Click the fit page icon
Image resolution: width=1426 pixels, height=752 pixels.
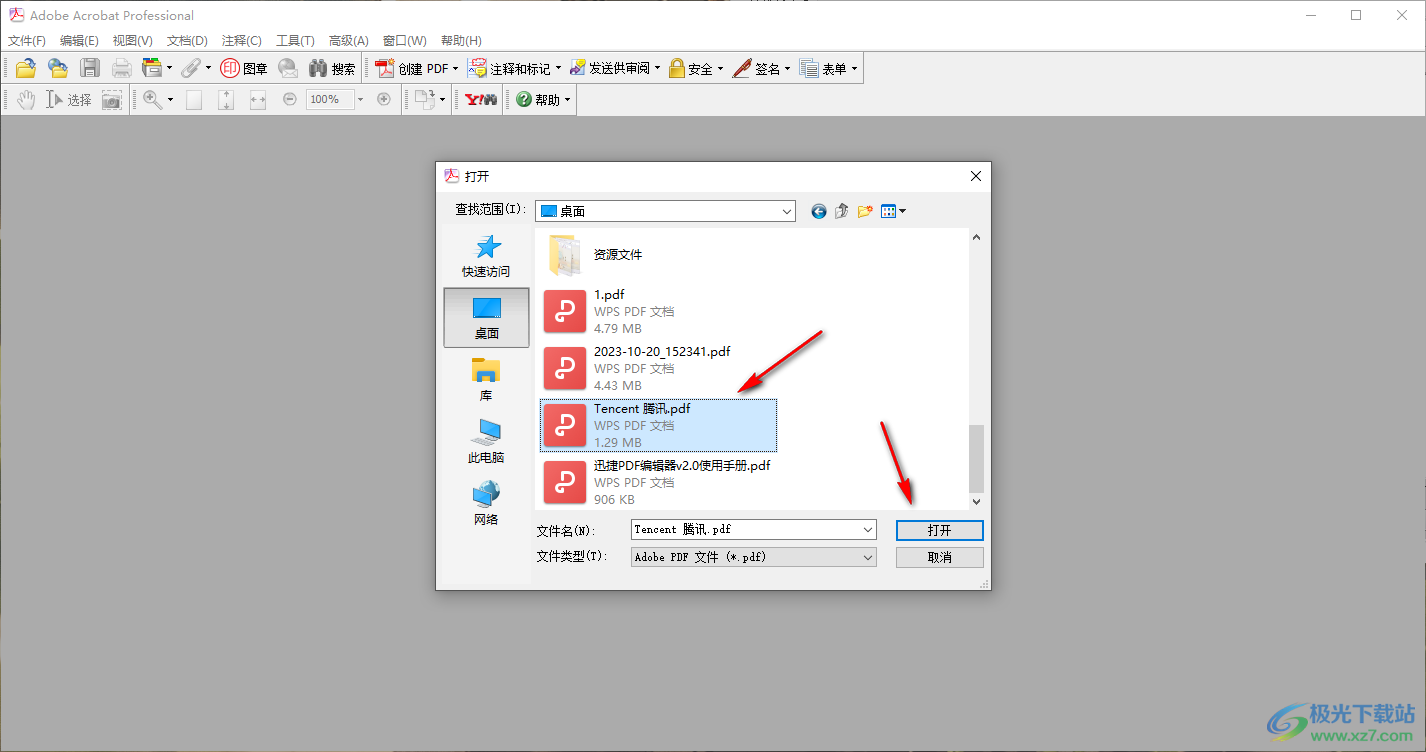[226, 99]
